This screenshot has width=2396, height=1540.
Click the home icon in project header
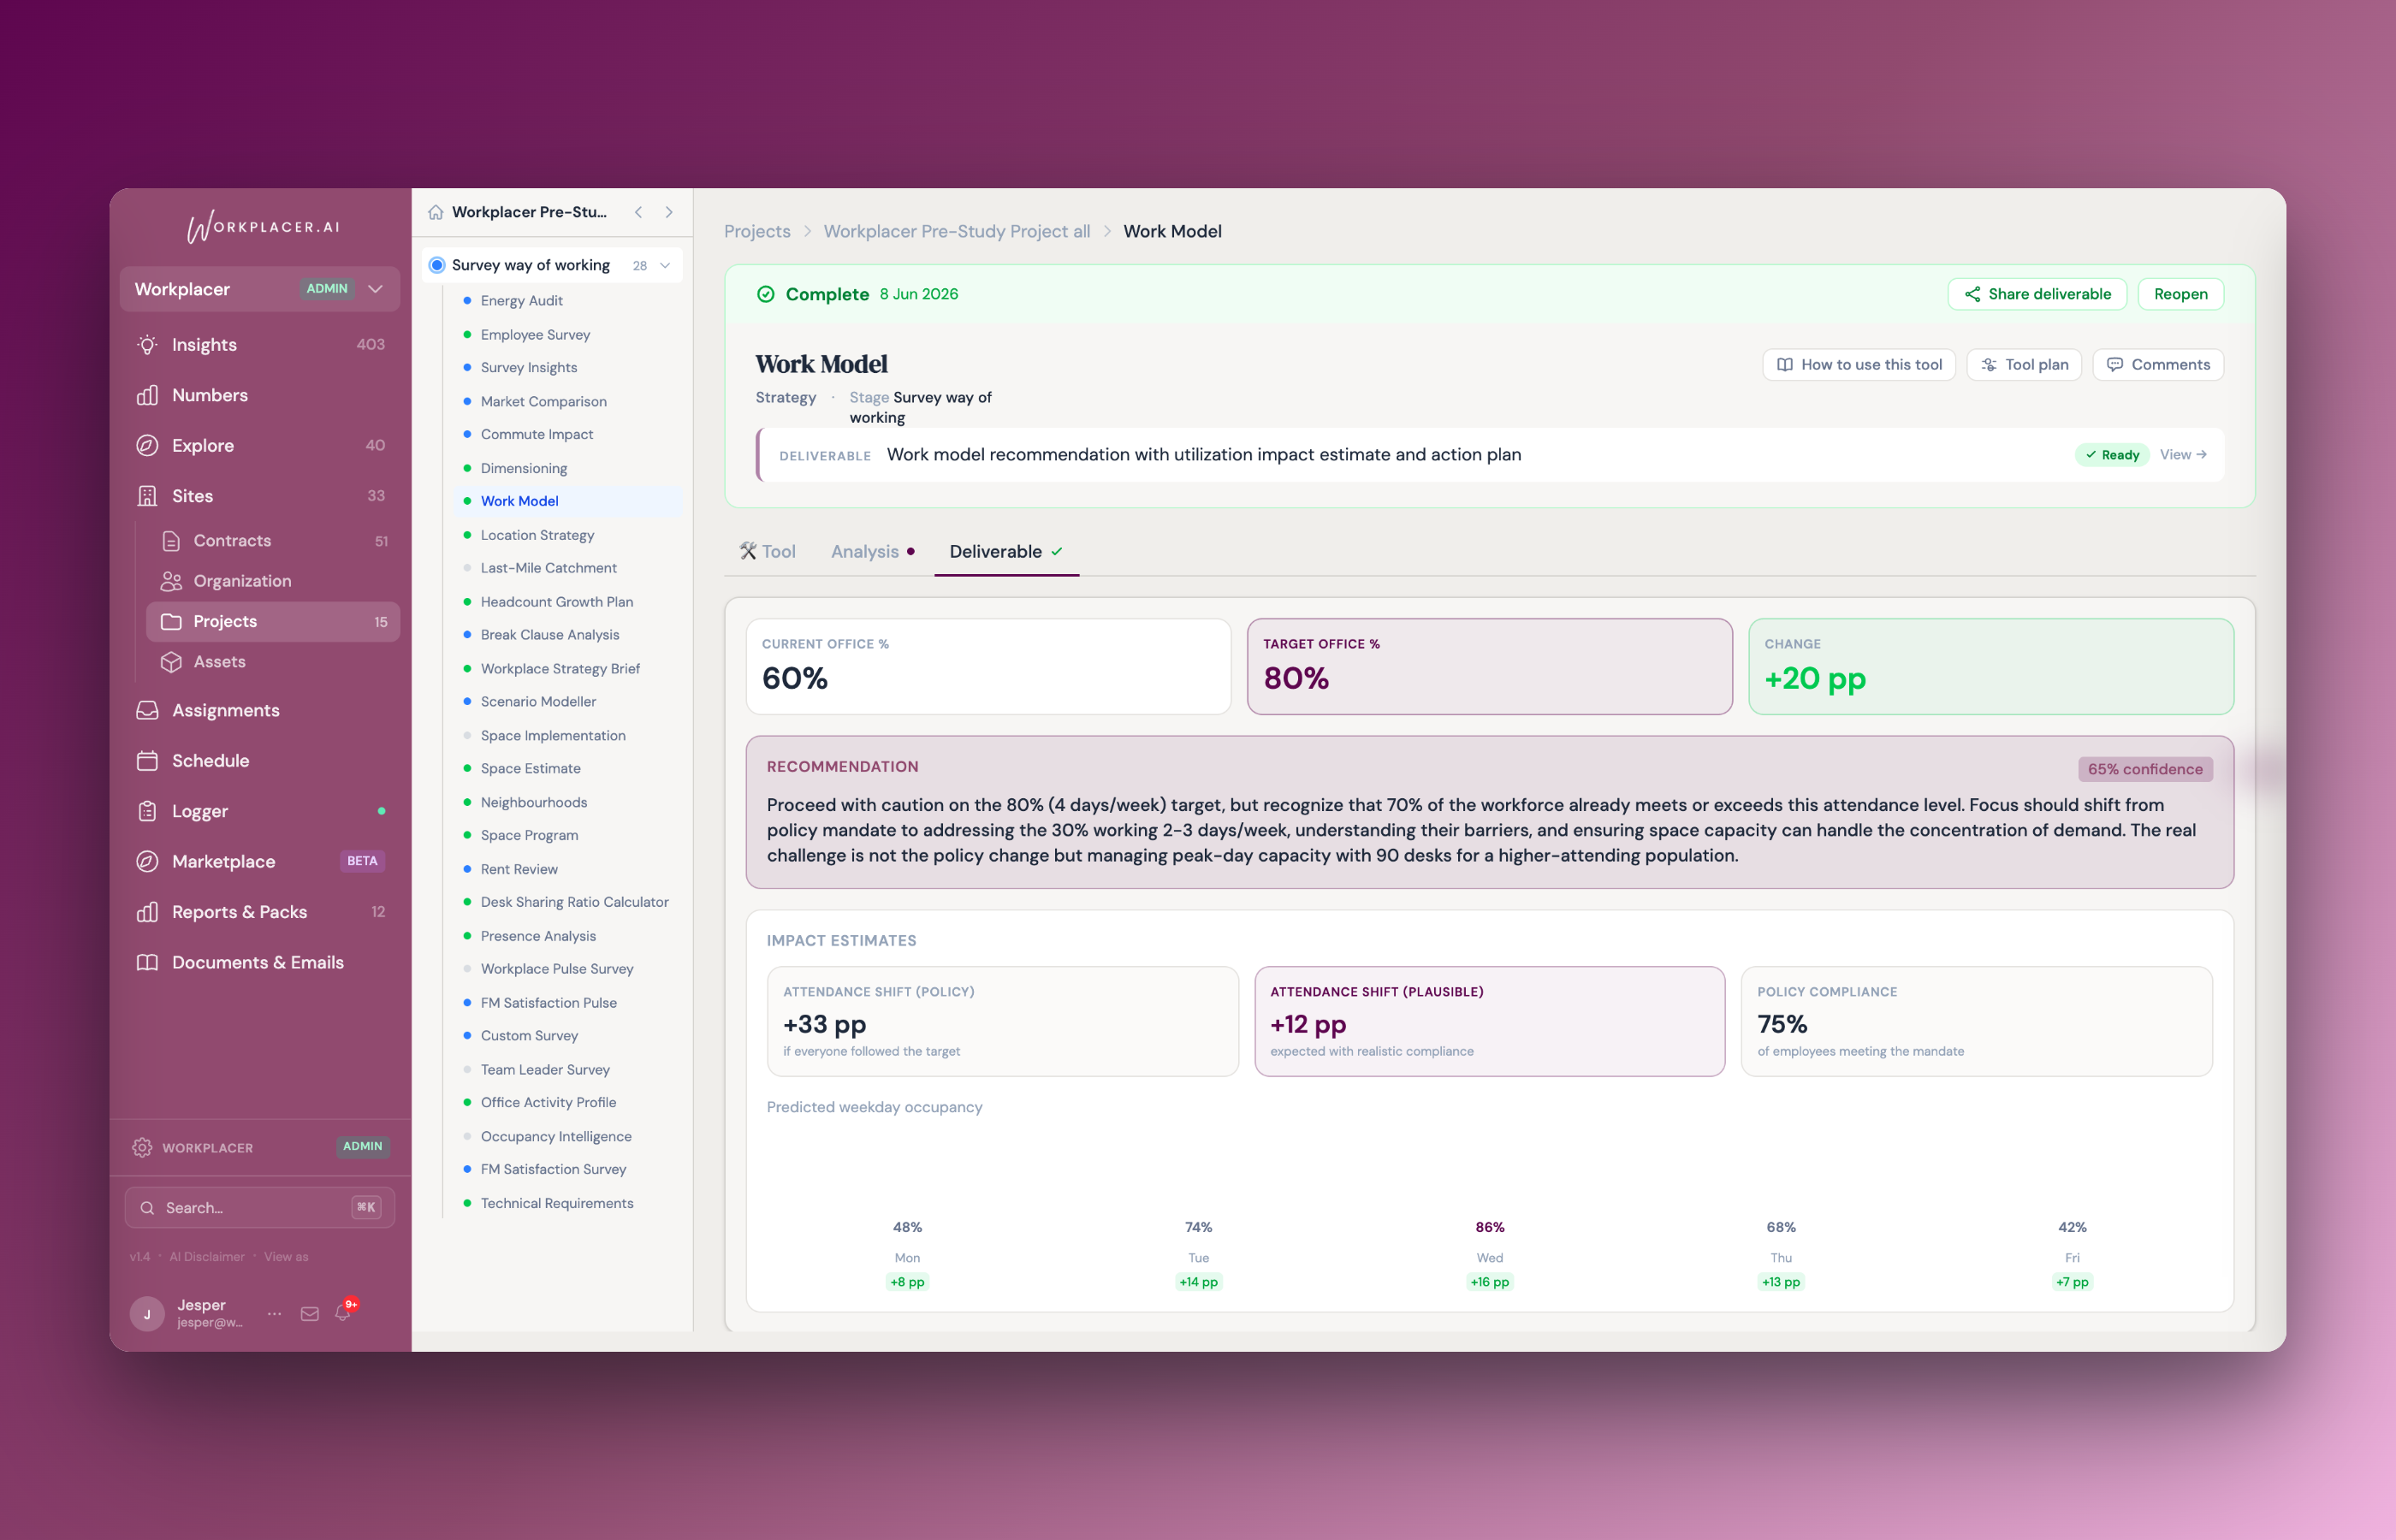tap(435, 212)
